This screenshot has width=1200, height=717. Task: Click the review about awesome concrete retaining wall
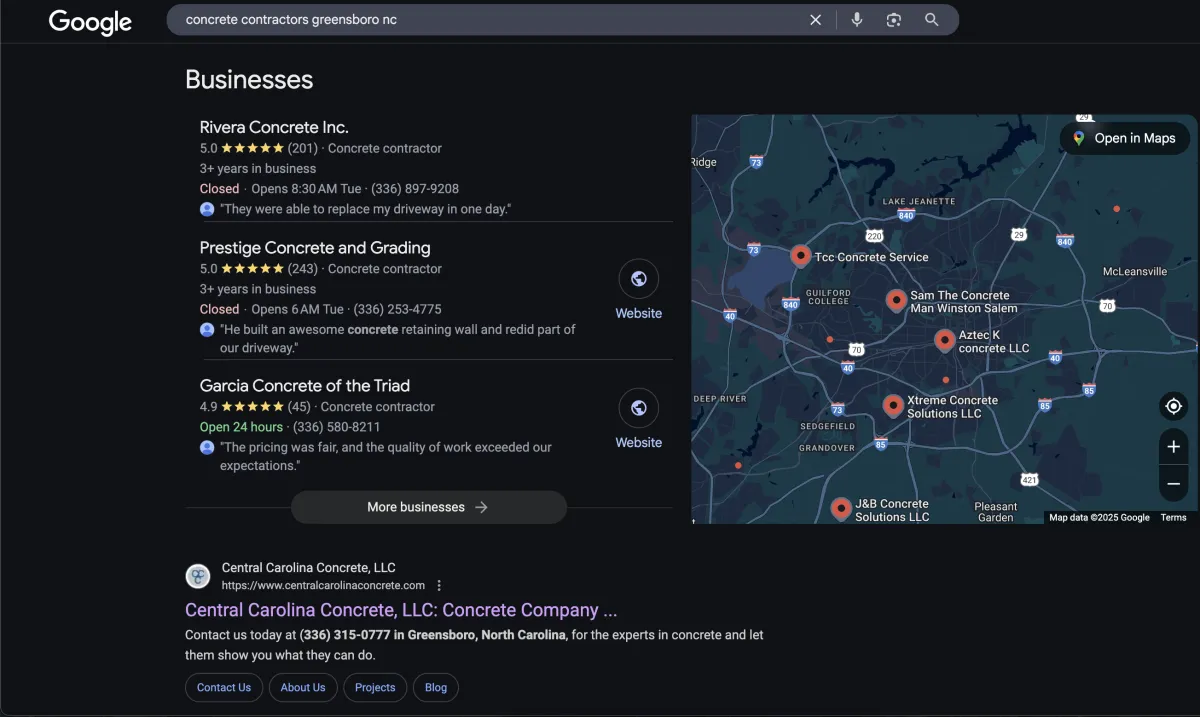tap(397, 339)
